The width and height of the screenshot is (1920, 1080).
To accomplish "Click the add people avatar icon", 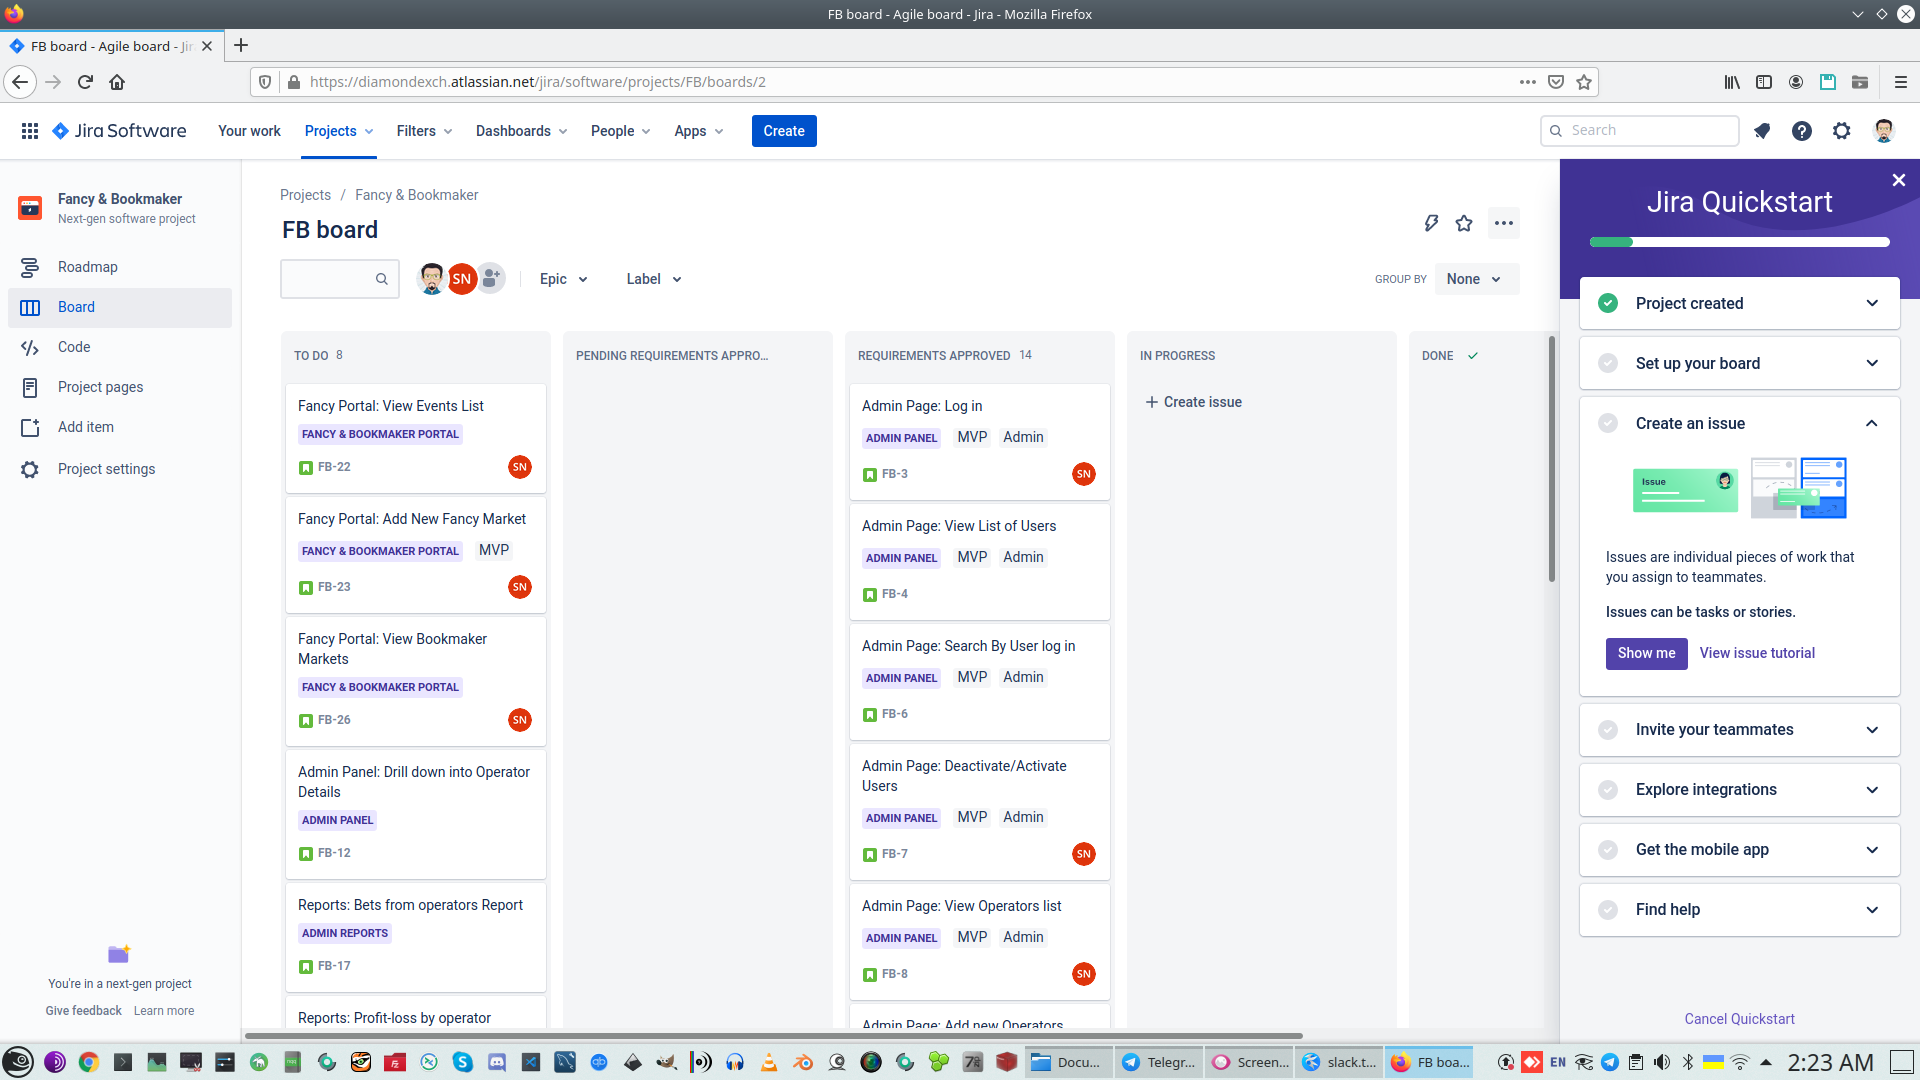I will [491, 279].
